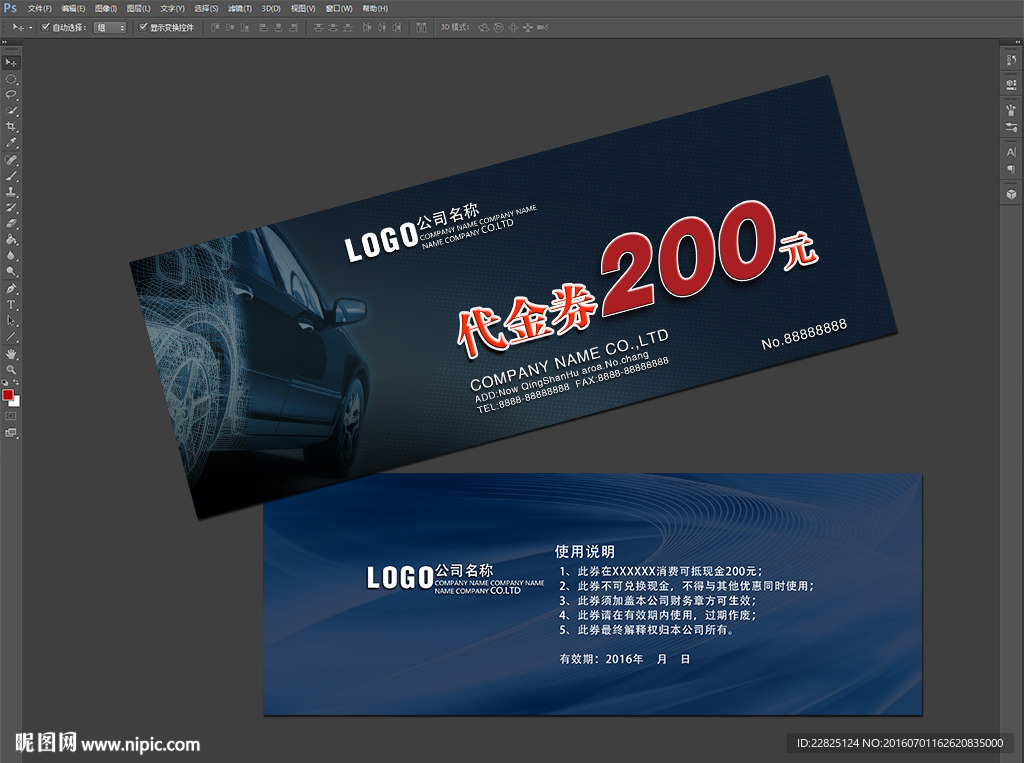The width and height of the screenshot is (1024, 763).
Task: Select the Dodge tool
Action: [x=11, y=271]
